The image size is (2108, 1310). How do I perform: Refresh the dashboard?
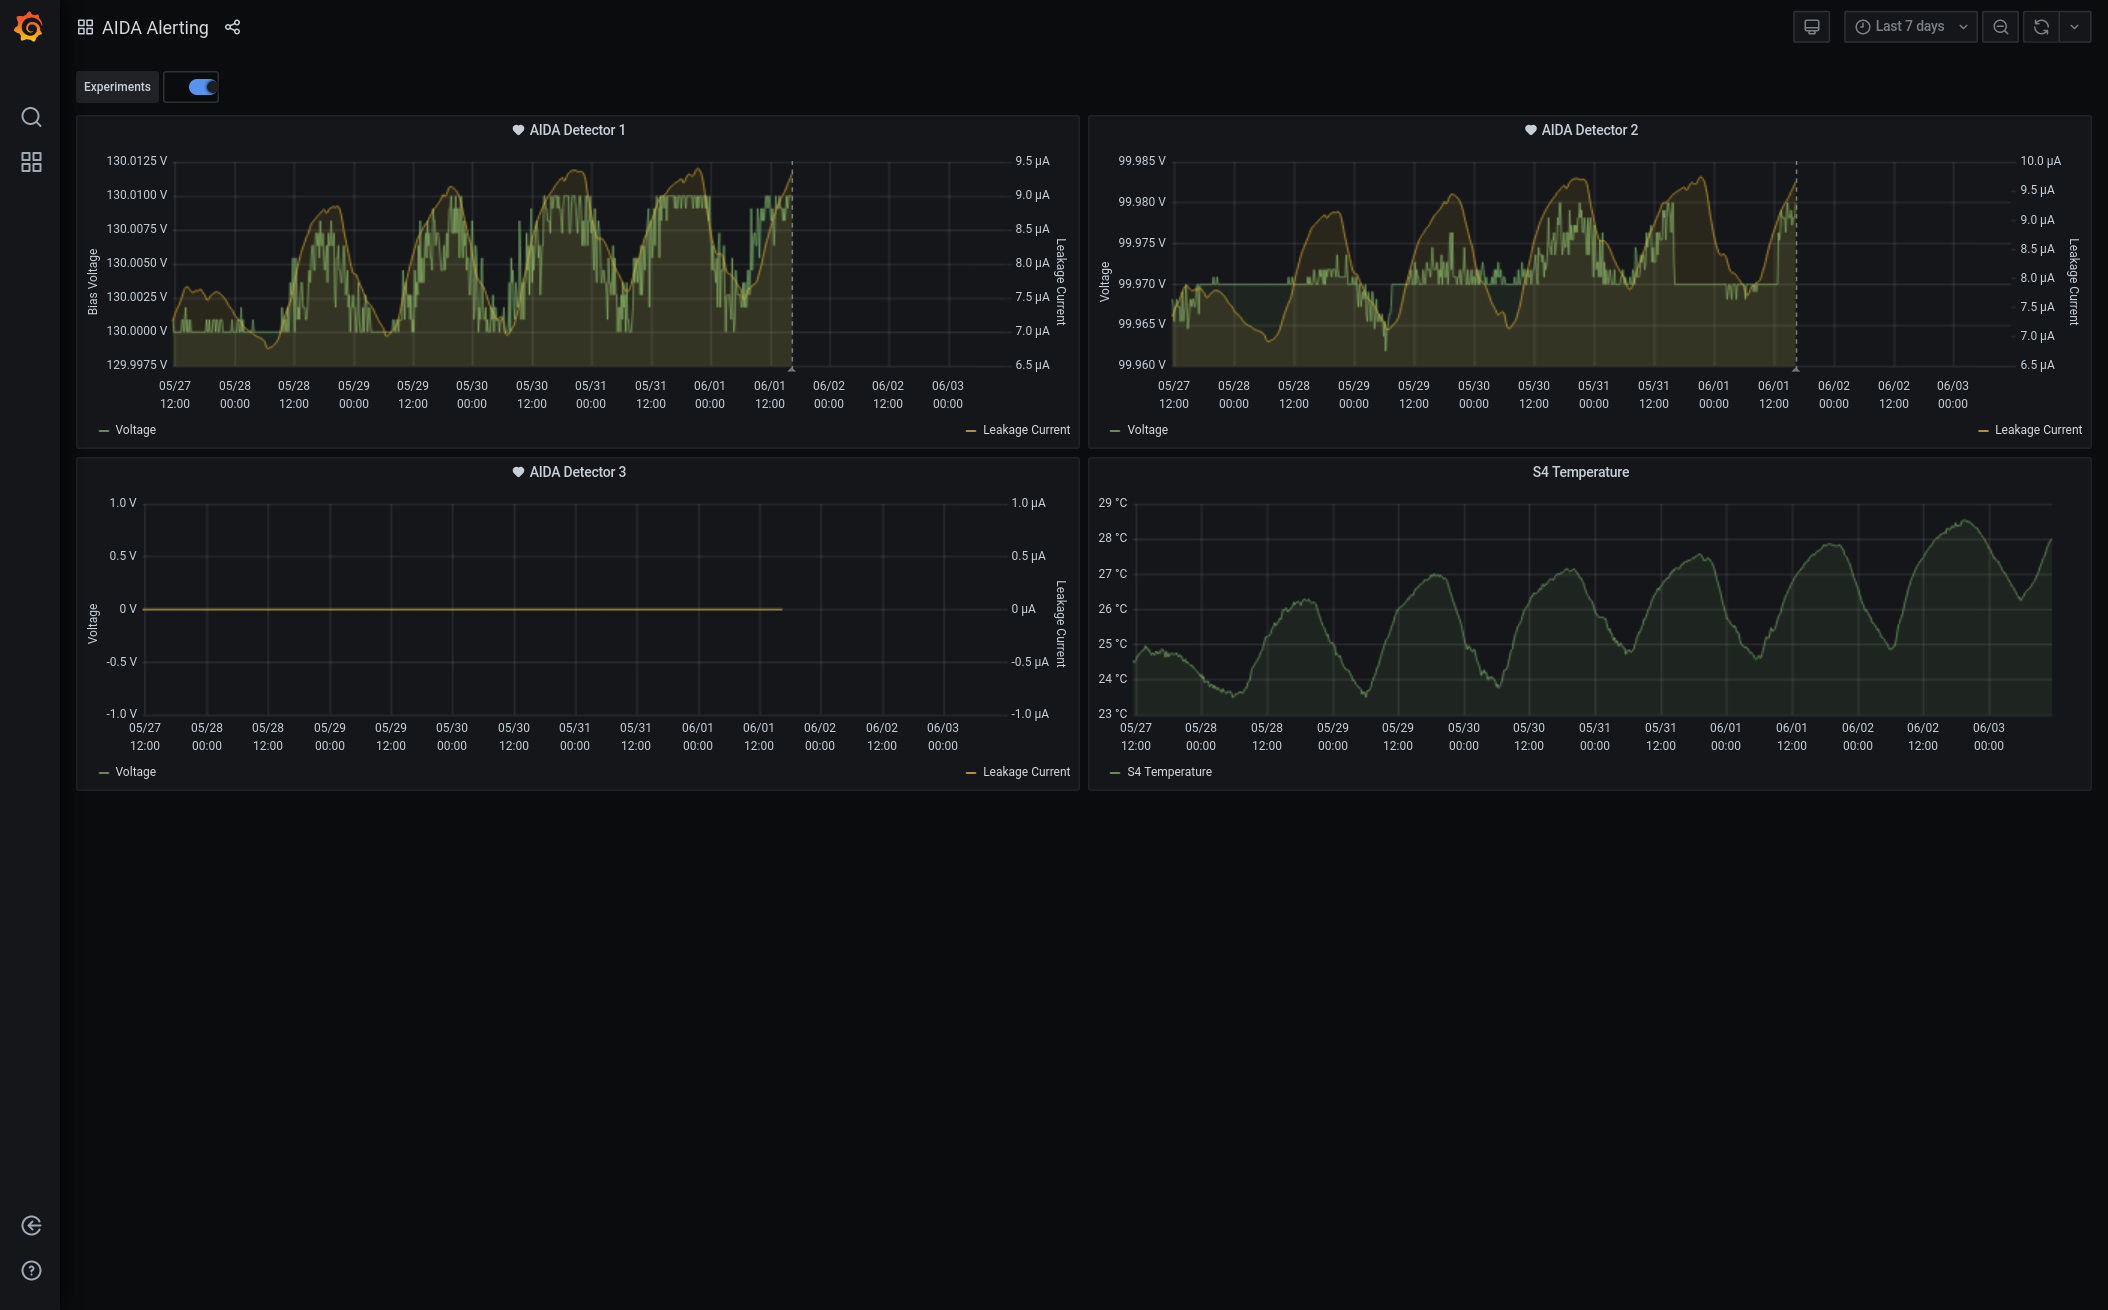click(x=2041, y=27)
